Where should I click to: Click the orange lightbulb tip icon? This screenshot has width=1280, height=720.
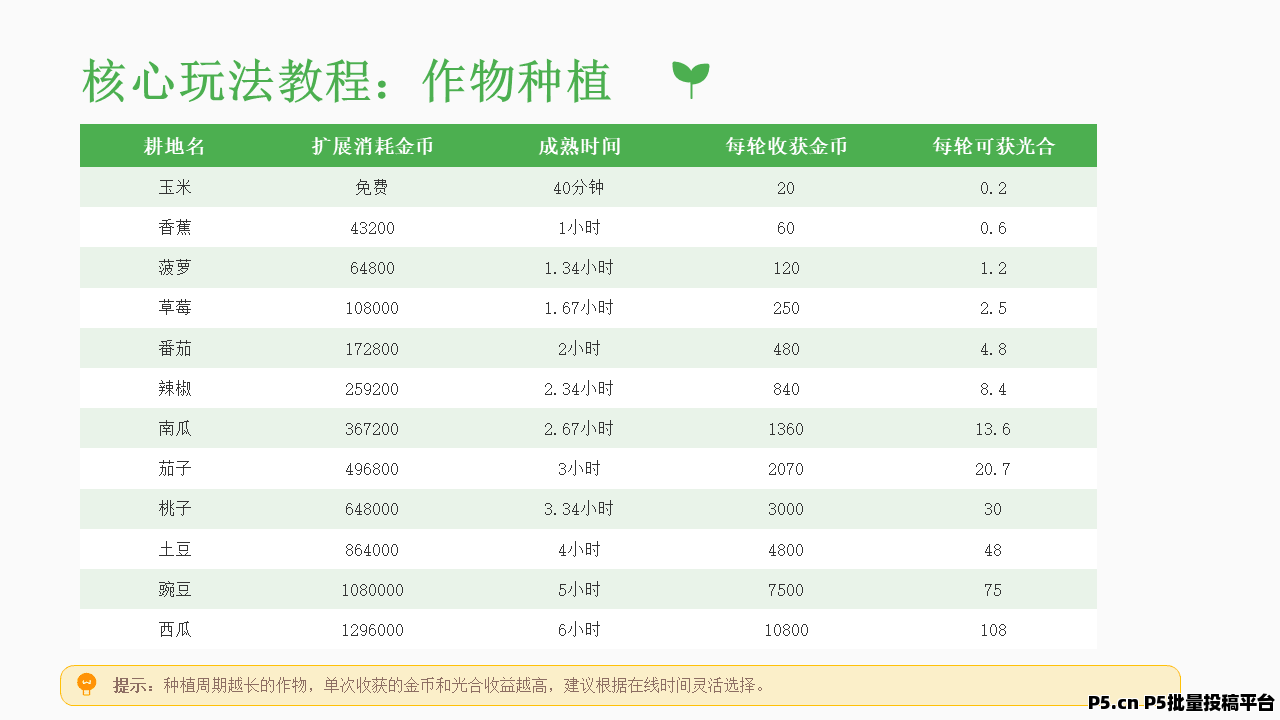tap(87, 685)
